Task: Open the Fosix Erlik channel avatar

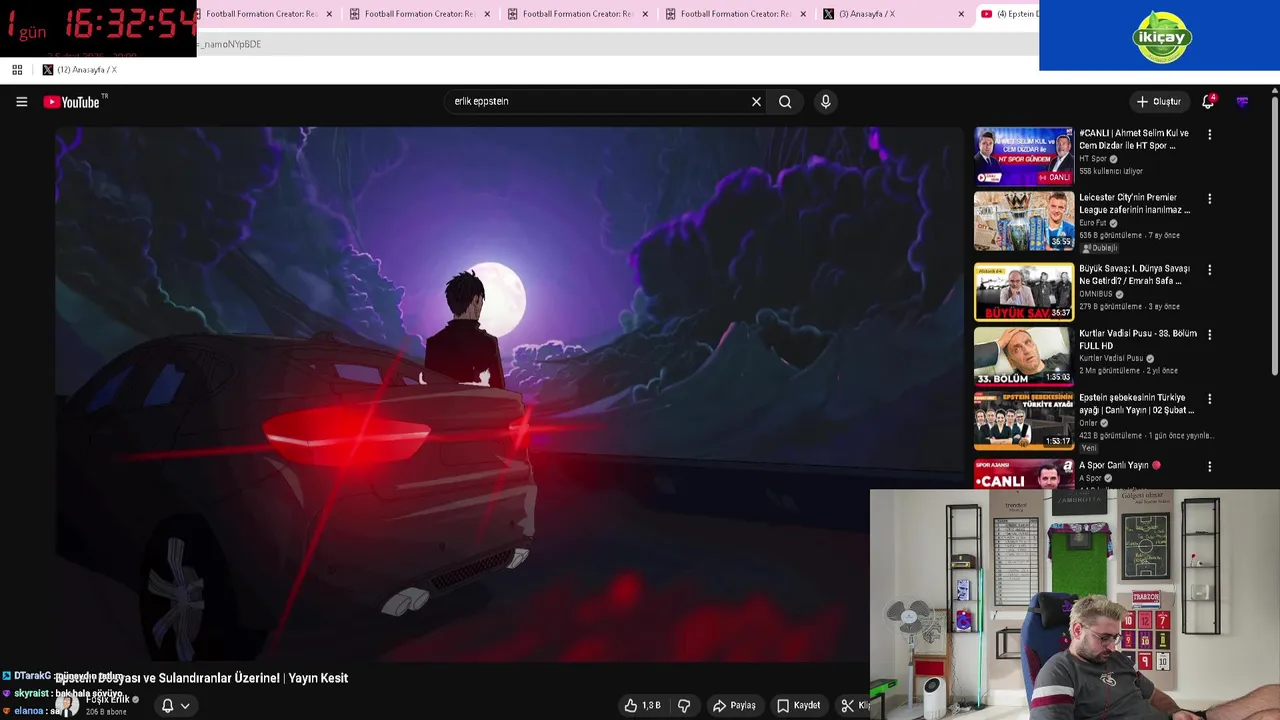Action: 67,705
